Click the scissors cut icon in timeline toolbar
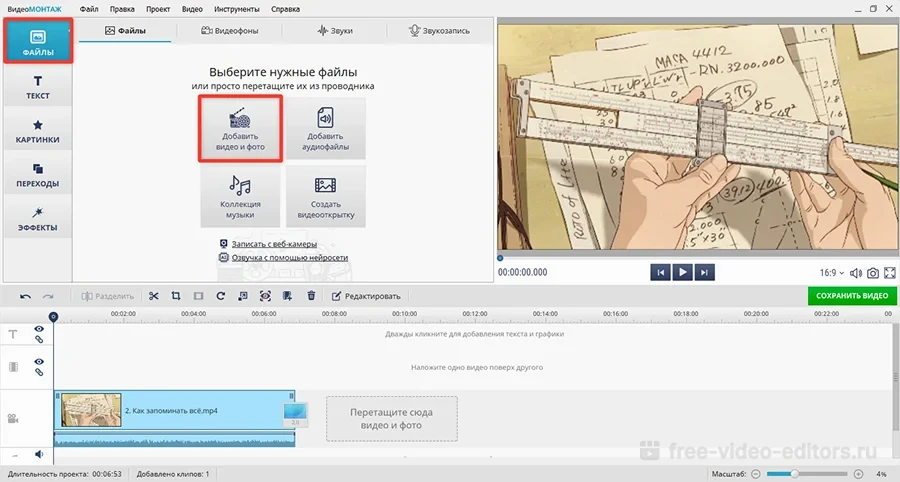Screen dimensions: 900x482 point(154,296)
